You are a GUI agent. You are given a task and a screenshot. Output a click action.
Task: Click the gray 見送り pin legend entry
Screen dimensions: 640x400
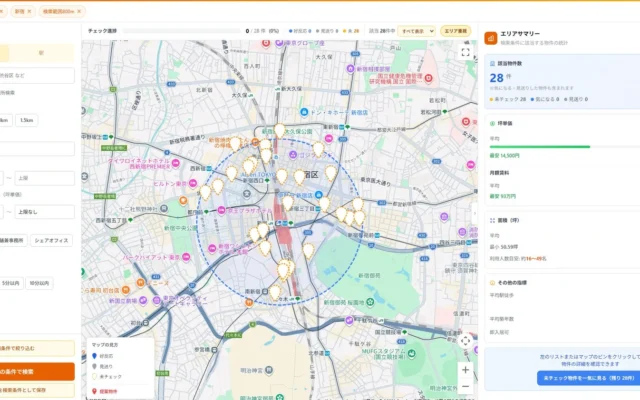[x=102, y=367]
